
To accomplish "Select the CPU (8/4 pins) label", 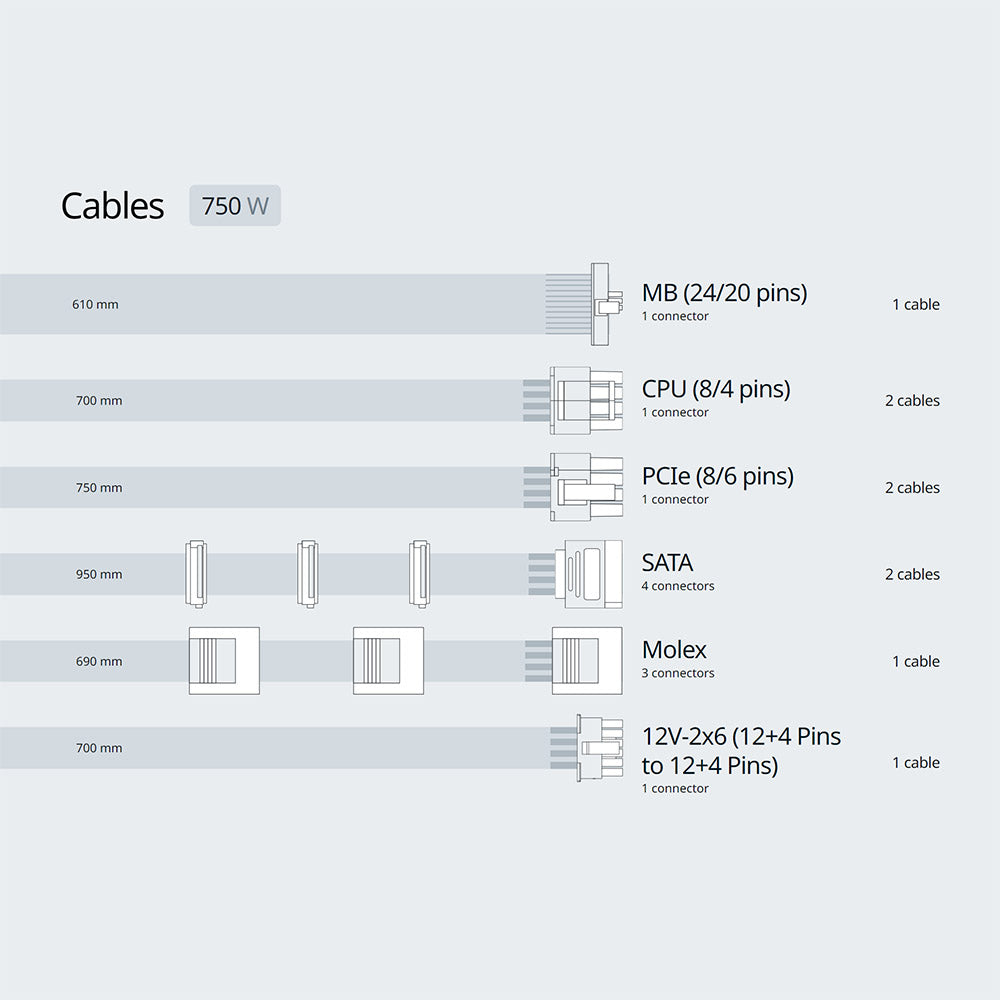I will click(716, 389).
